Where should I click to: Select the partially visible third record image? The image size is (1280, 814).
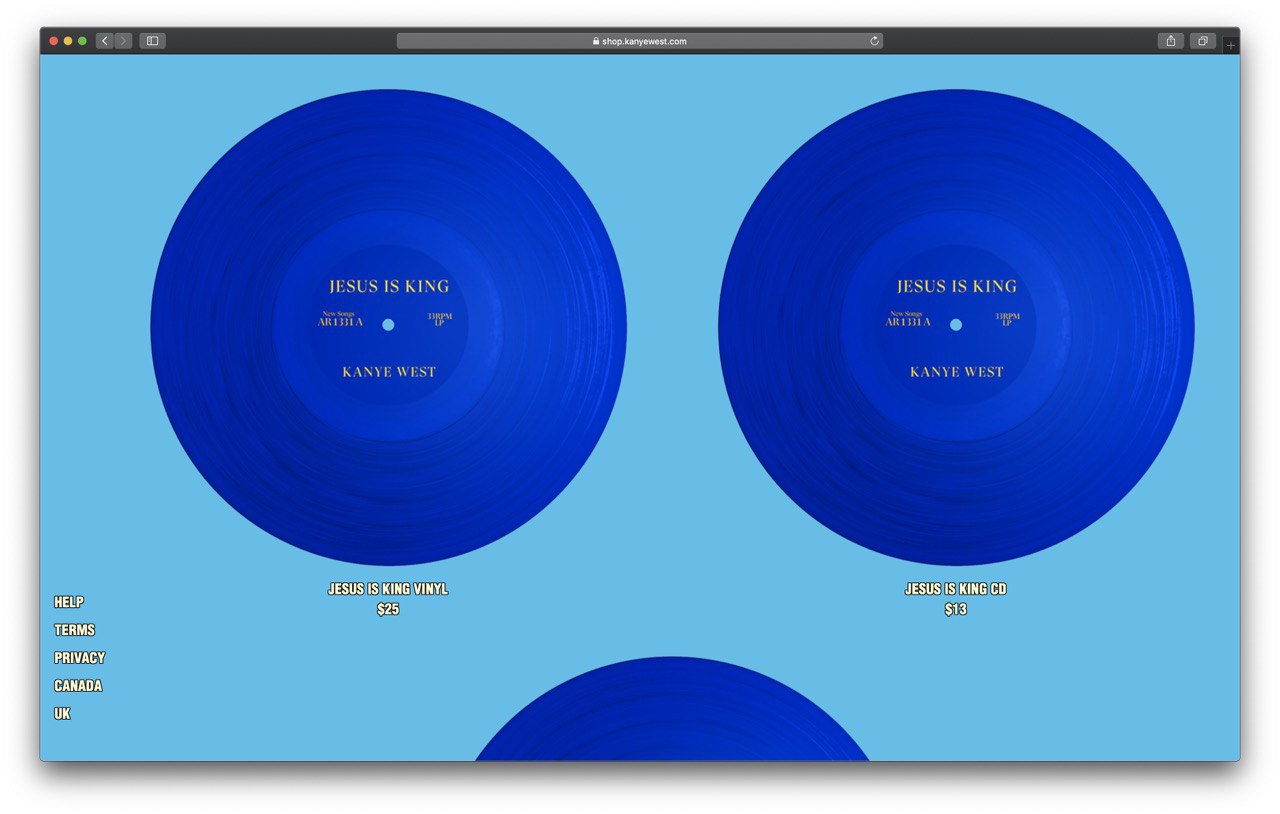(672, 709)
